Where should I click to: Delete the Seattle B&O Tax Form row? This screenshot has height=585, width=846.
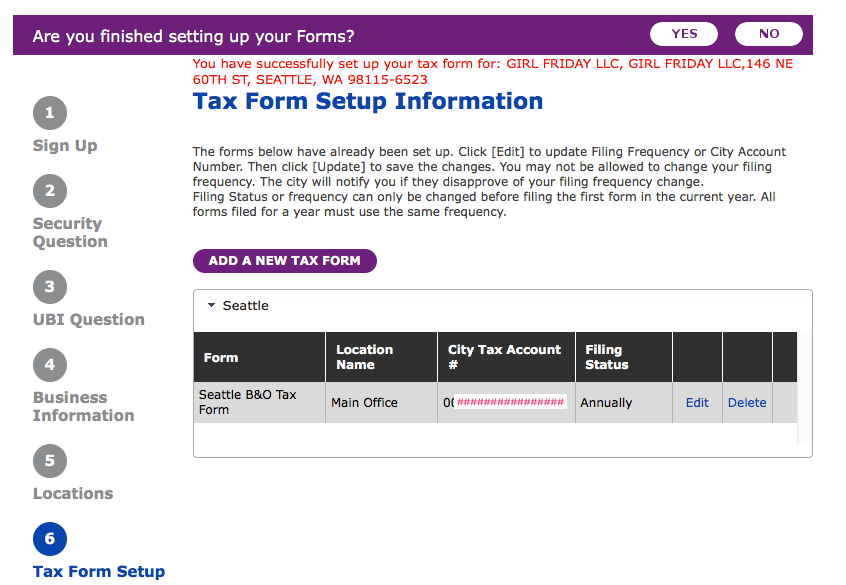point(747,403)
